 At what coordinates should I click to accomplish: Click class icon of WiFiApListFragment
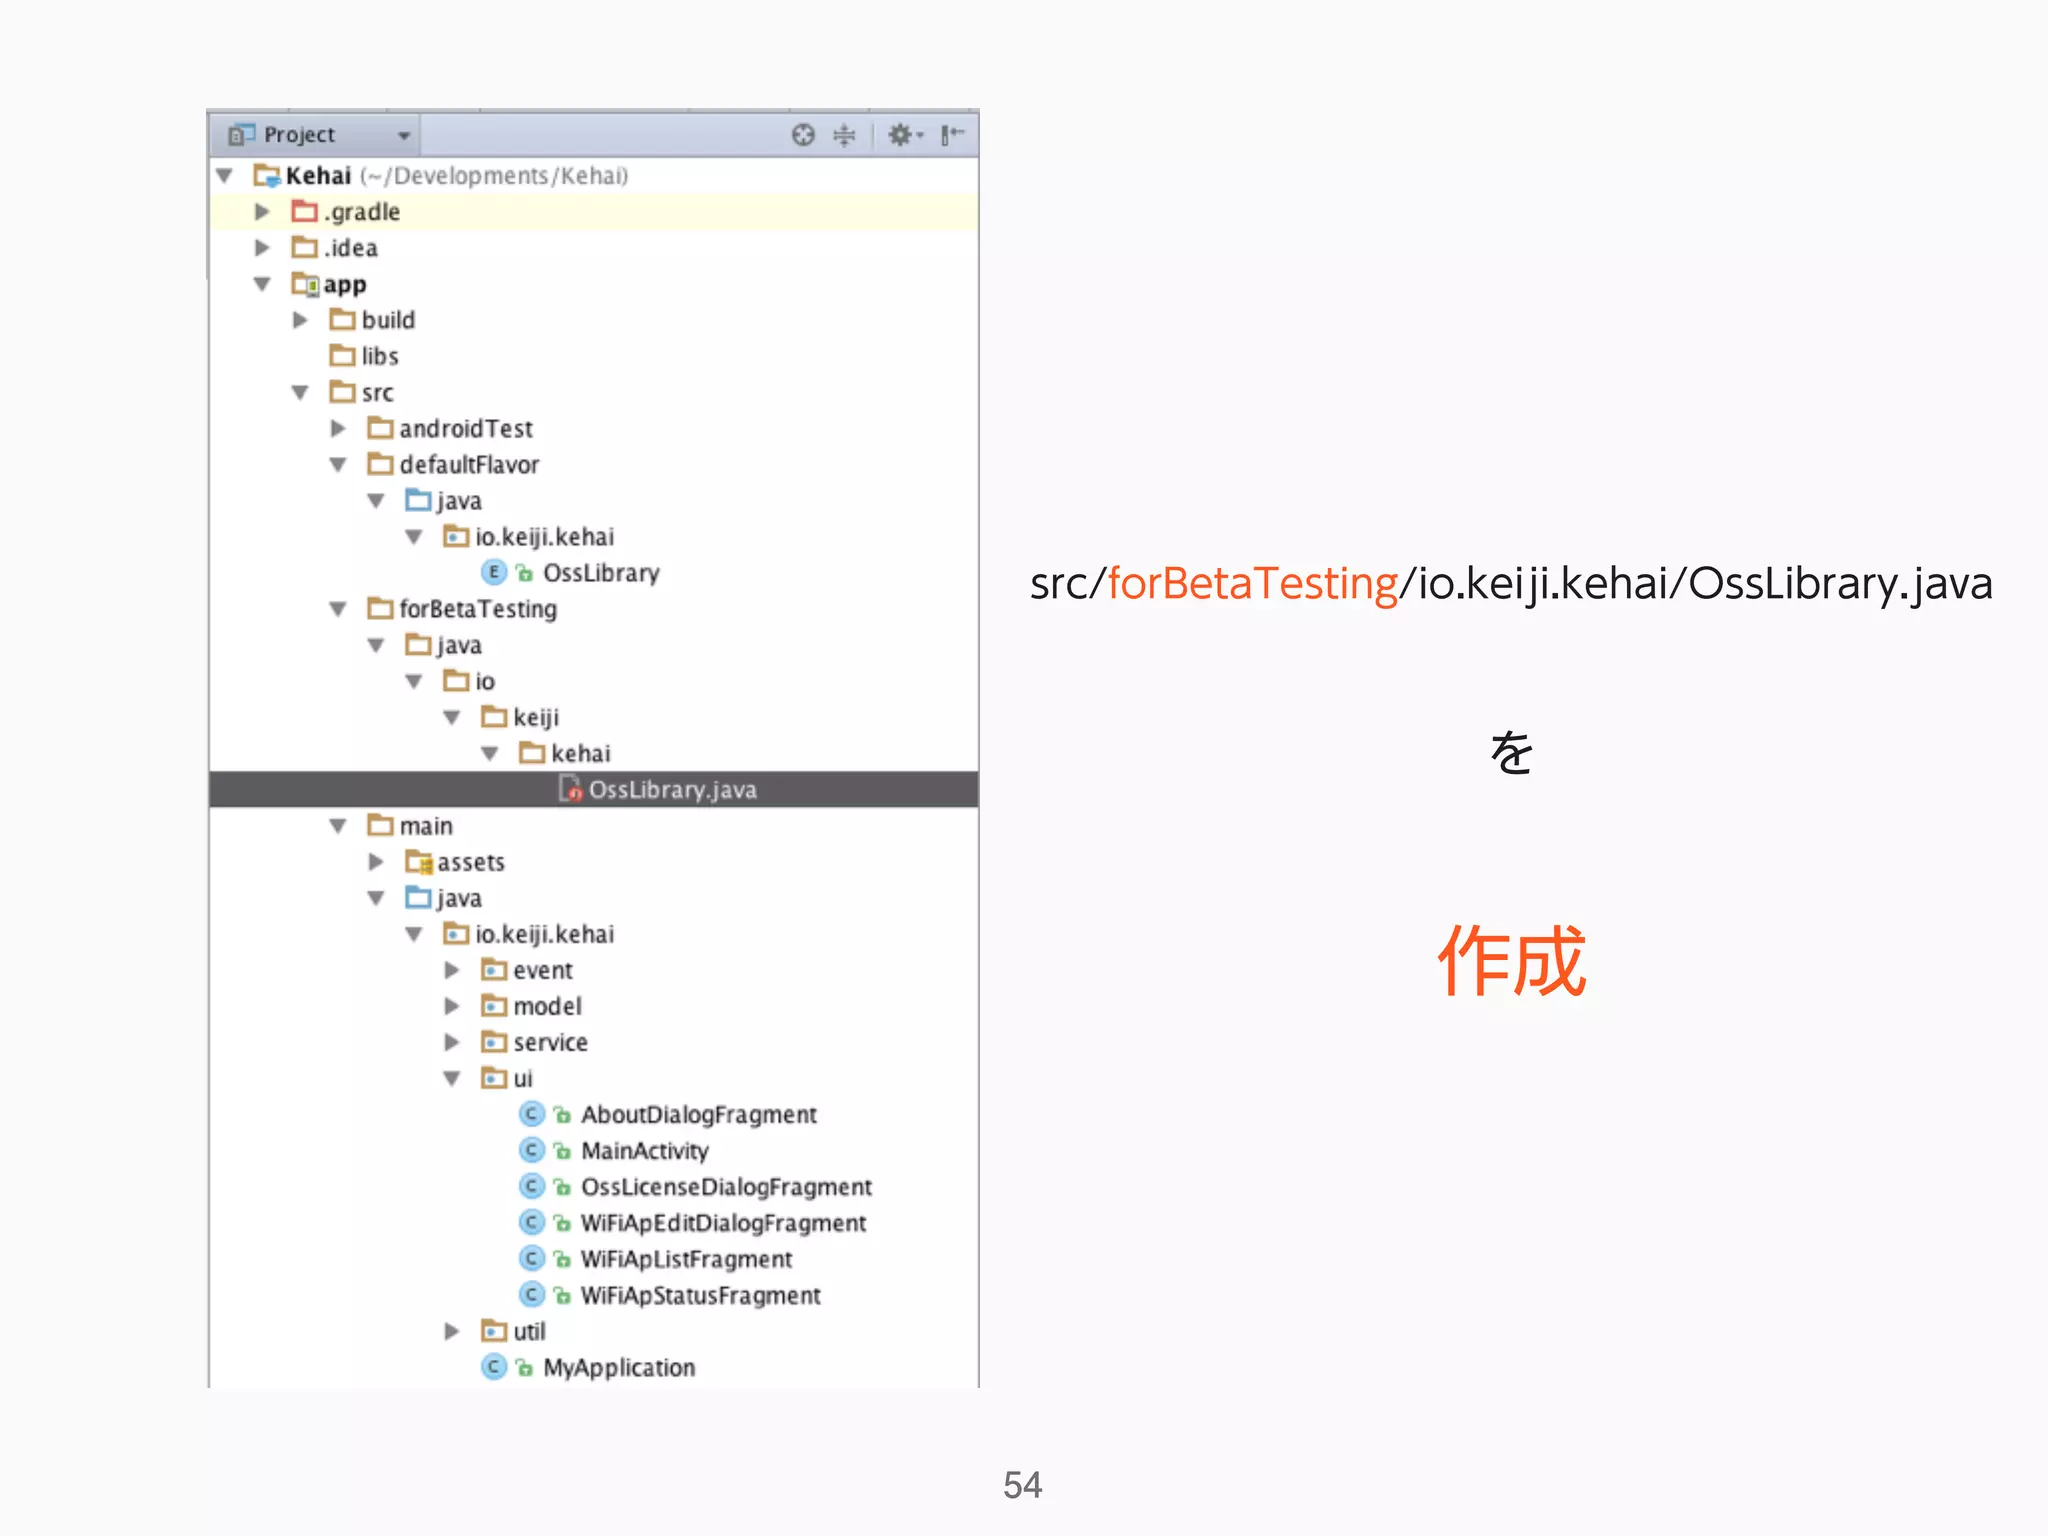[532, 1258]
